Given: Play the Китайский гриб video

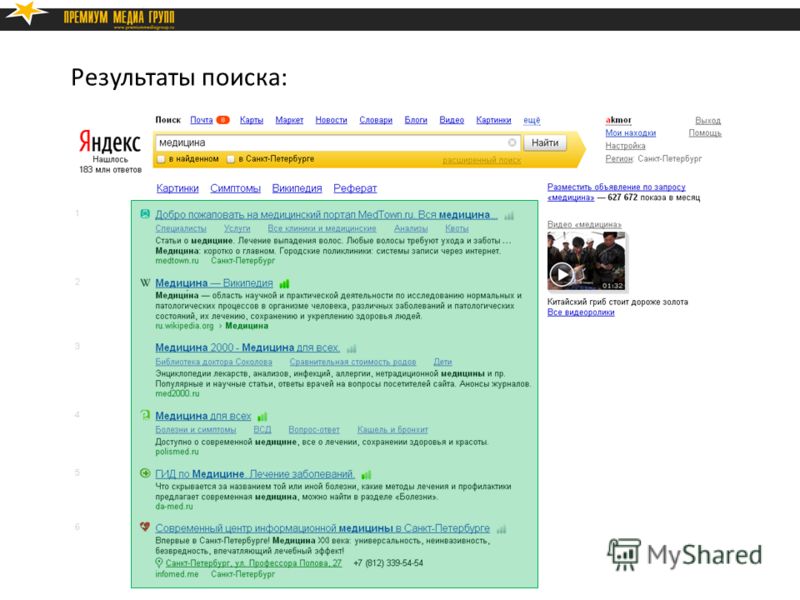Looking at the screenshot, I should (x=561, y=275).
